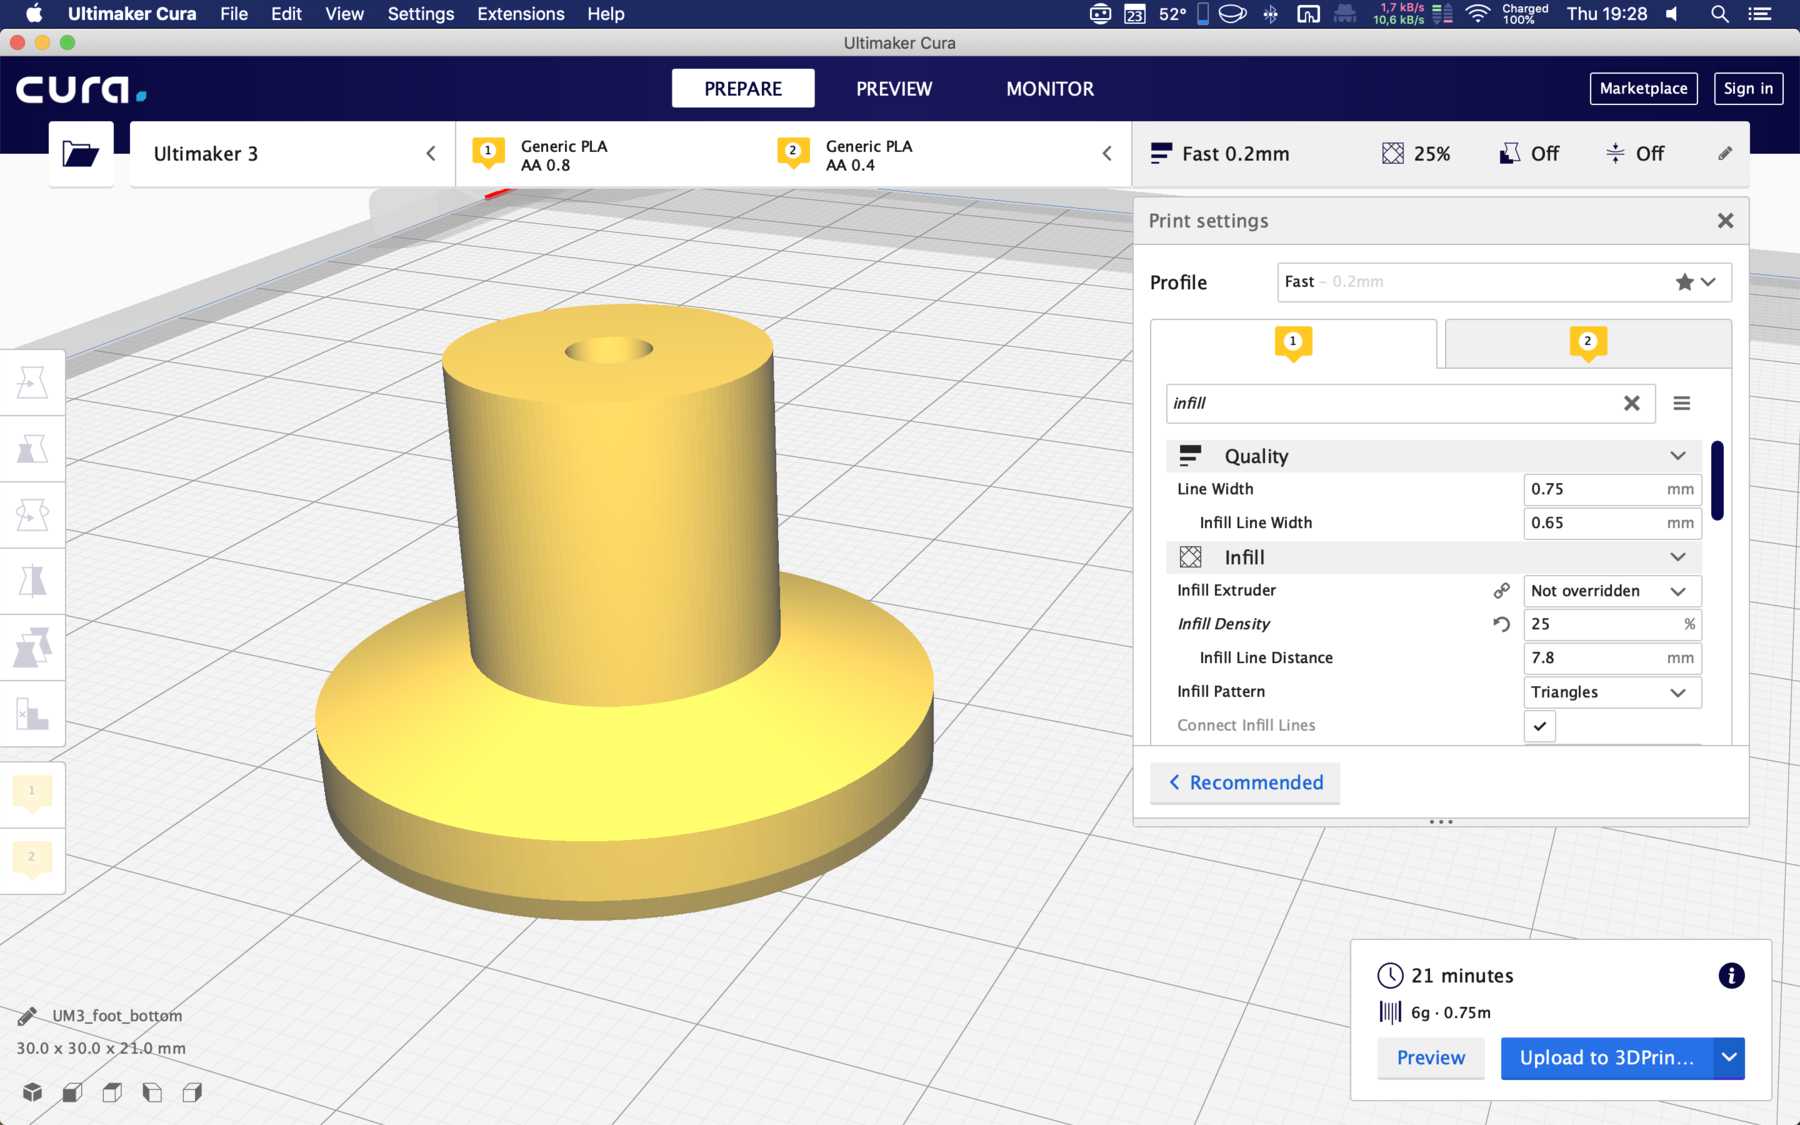
Task: Open the Profile dropdown
Action: [x=1504, y=282]
